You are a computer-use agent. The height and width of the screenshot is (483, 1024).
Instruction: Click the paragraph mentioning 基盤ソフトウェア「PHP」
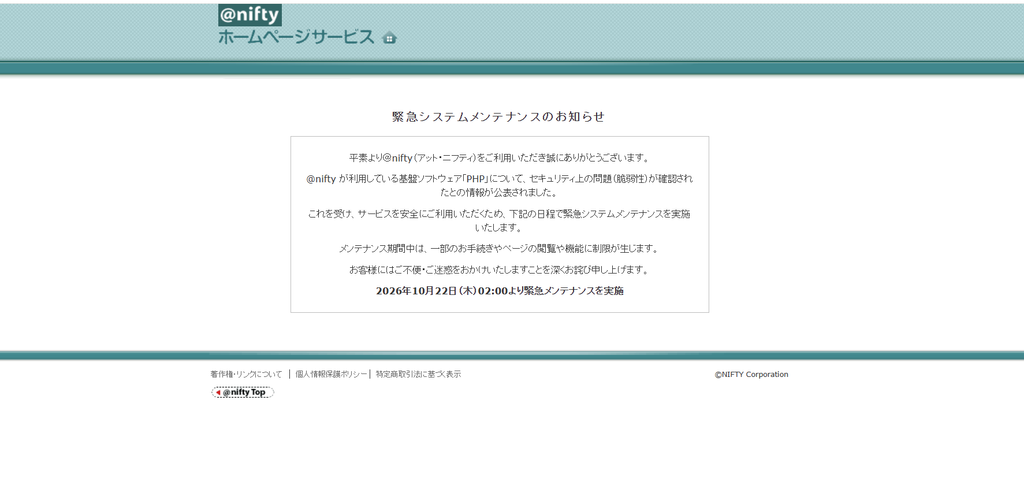coord(500,185)
